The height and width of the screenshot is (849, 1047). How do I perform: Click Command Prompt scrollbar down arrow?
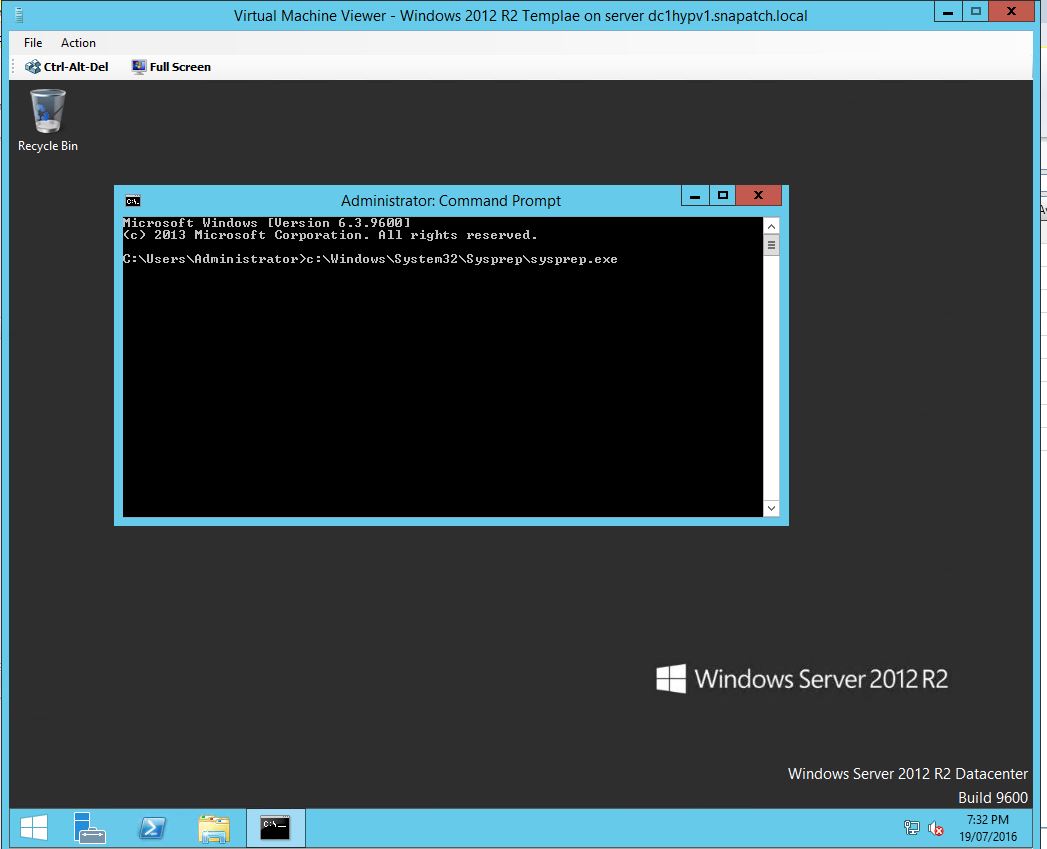pyautogui.click(x=771, y=508)
